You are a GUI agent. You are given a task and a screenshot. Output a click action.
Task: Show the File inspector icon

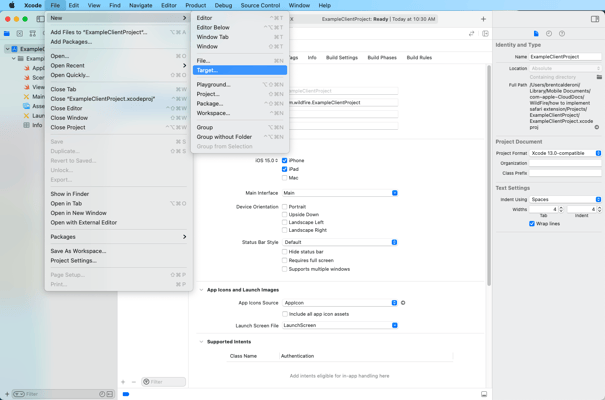[536, 34]
